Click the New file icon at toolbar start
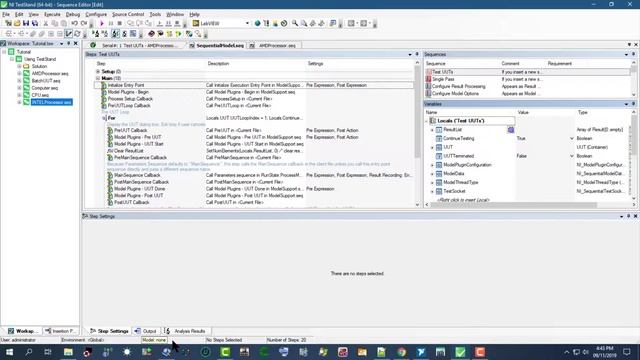 point(8,23)
